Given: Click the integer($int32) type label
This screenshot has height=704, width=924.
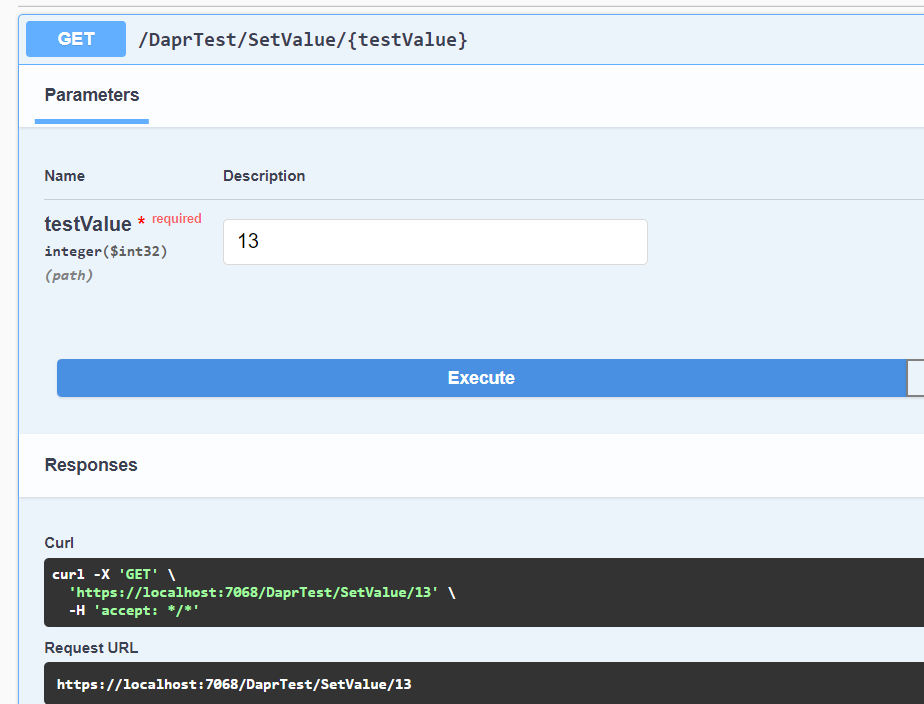Looking at the screenshot, I should point(106,251).
